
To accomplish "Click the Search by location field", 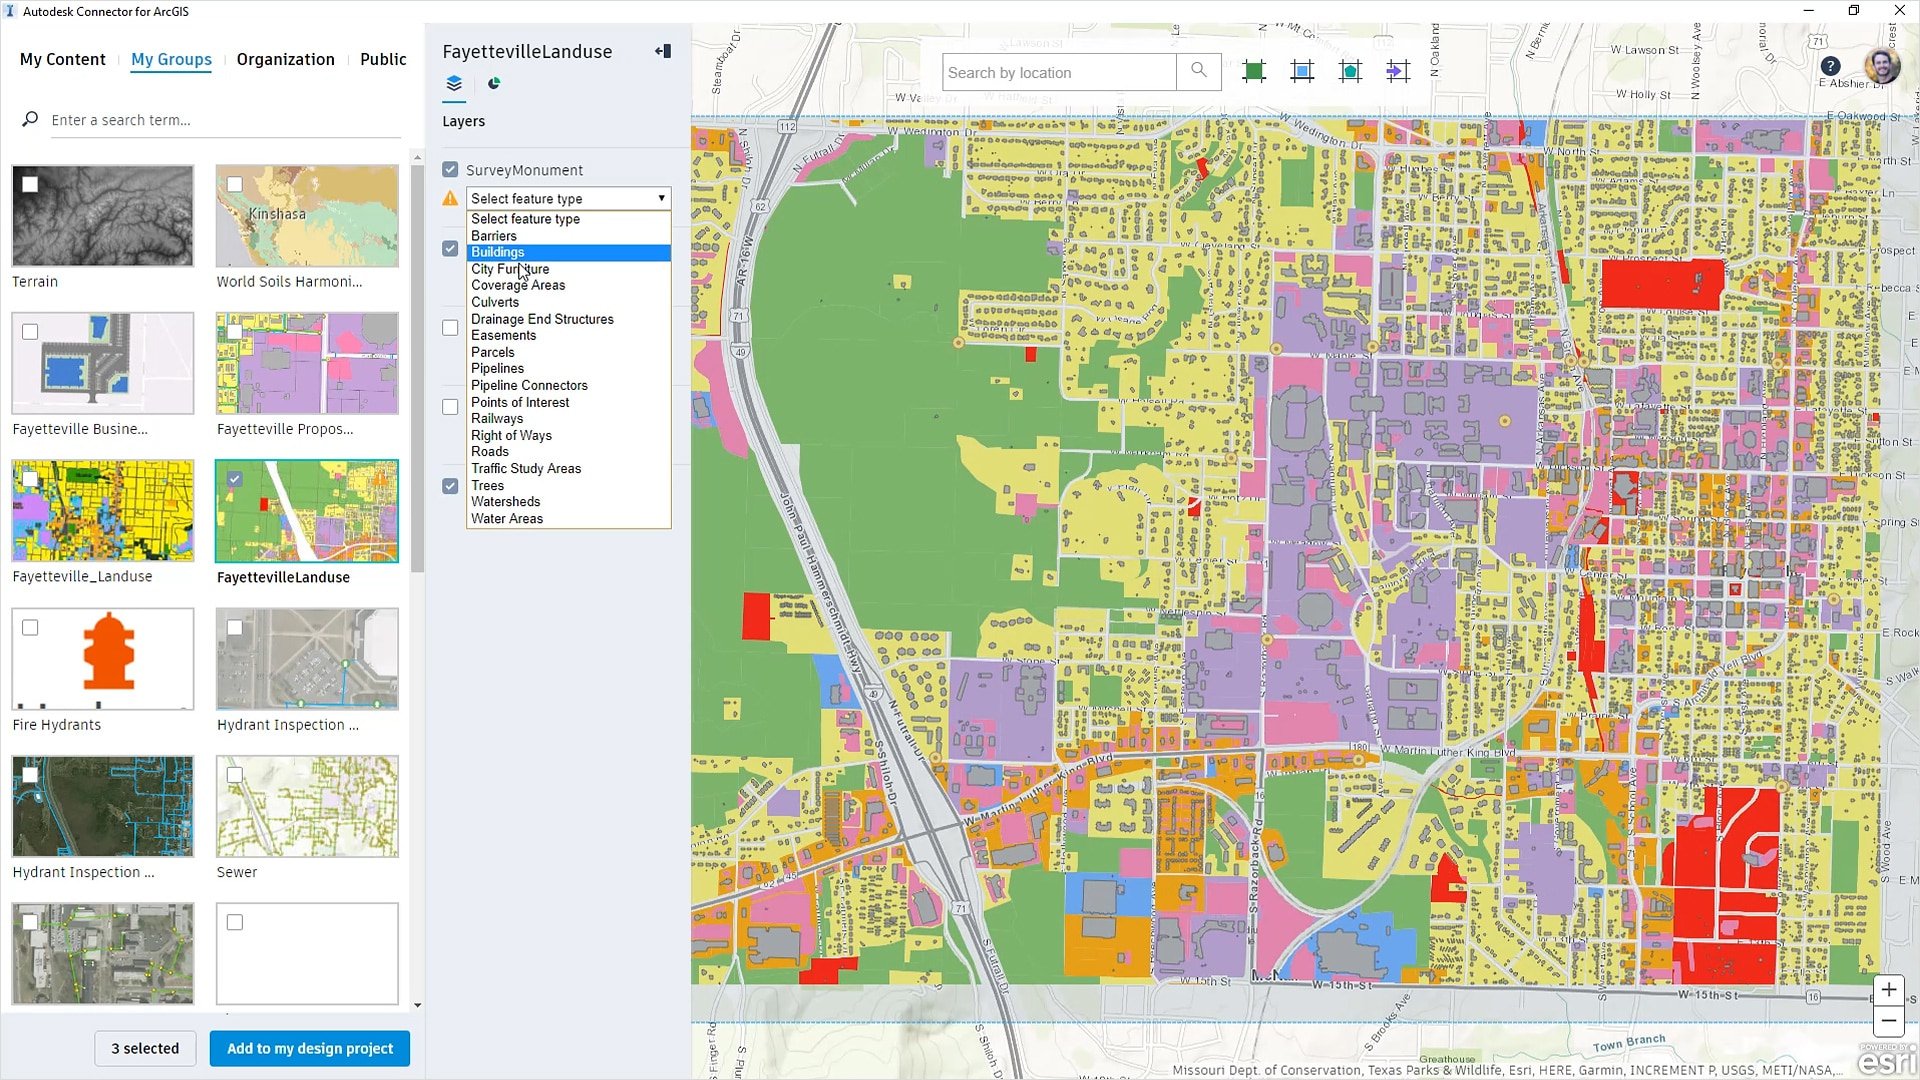I will [x=1058, y=72].
